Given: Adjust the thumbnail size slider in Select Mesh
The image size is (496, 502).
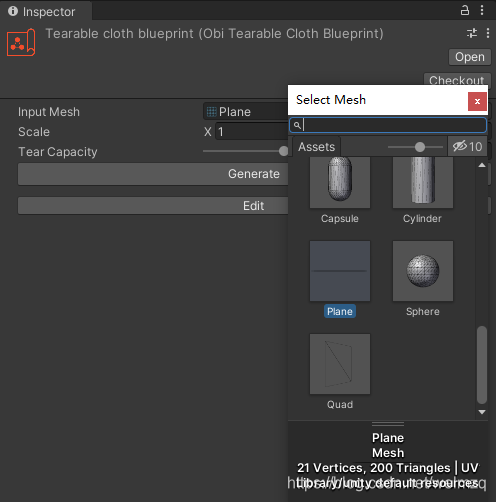Looking at the screenshot, I should (420, 147).
